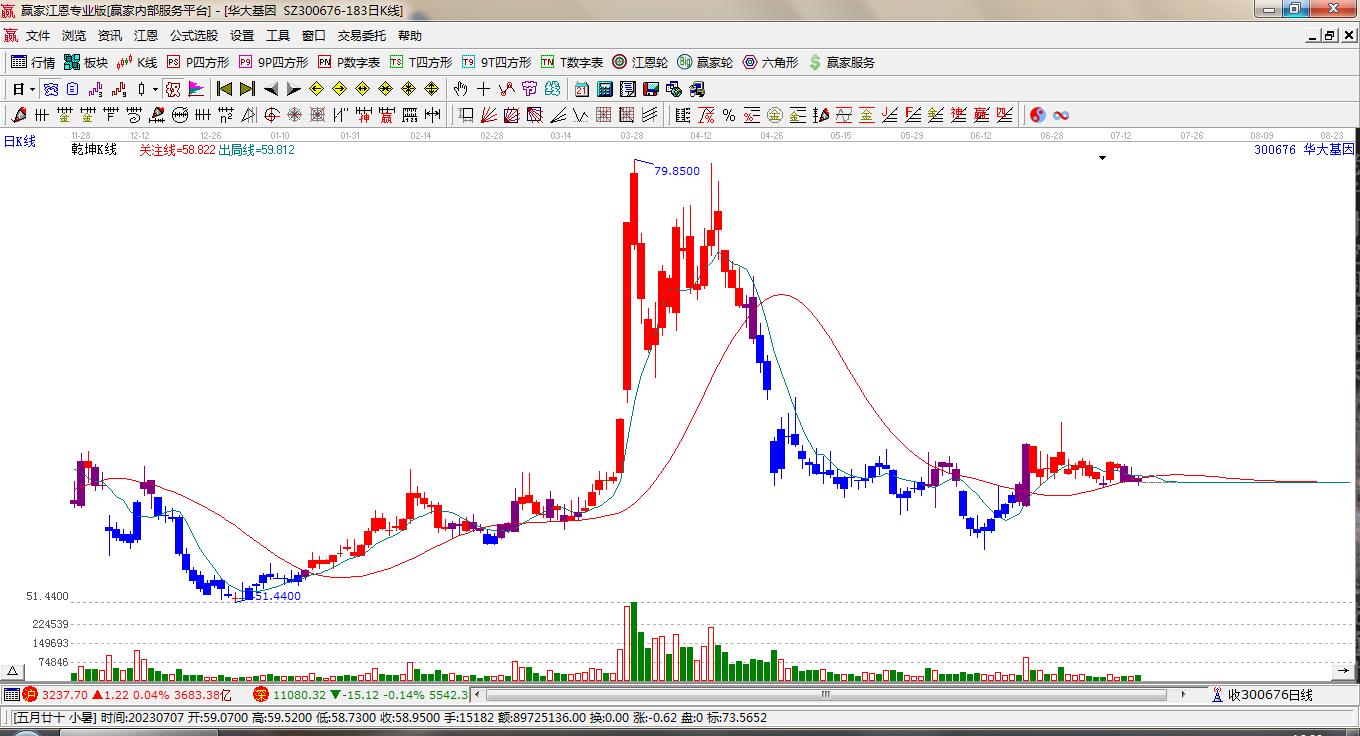The image size is (1360, 736).
Task: Jump to first bar with skip-to-start icon
Action: coord(224,89)
